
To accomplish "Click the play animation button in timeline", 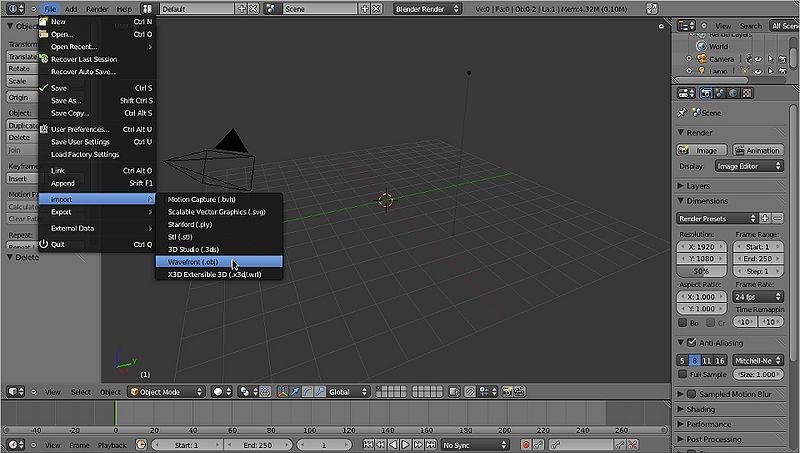I will tap(406, 444).
